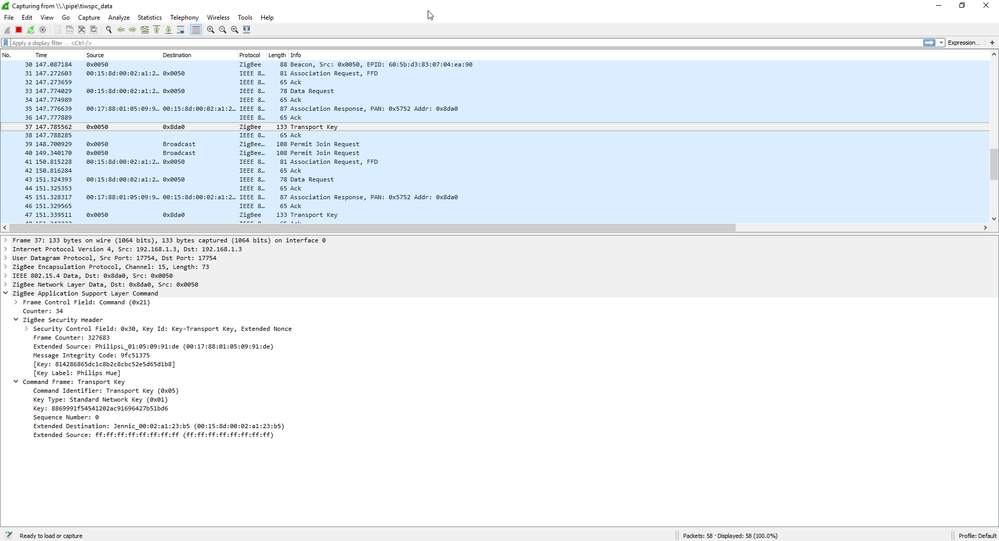This screenshot has height=541, width=999.
Task: Open the File menu
Action: (x=9, y=18)
